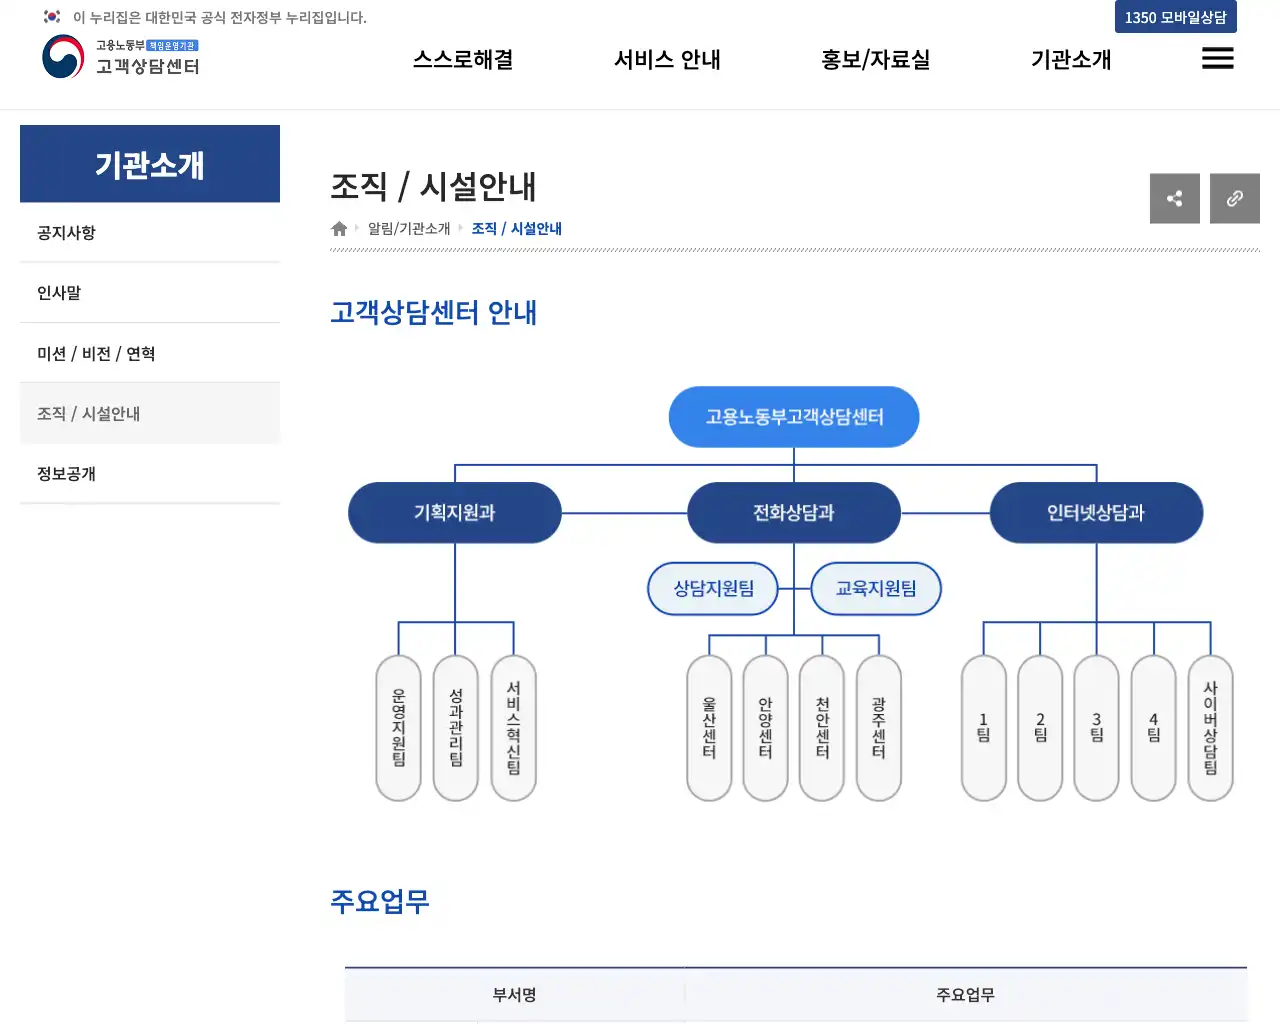The height and width of the screenshot is (1024, 1280).
Task: Click the 전화상담과 org chart node
Action: [794, 513]
